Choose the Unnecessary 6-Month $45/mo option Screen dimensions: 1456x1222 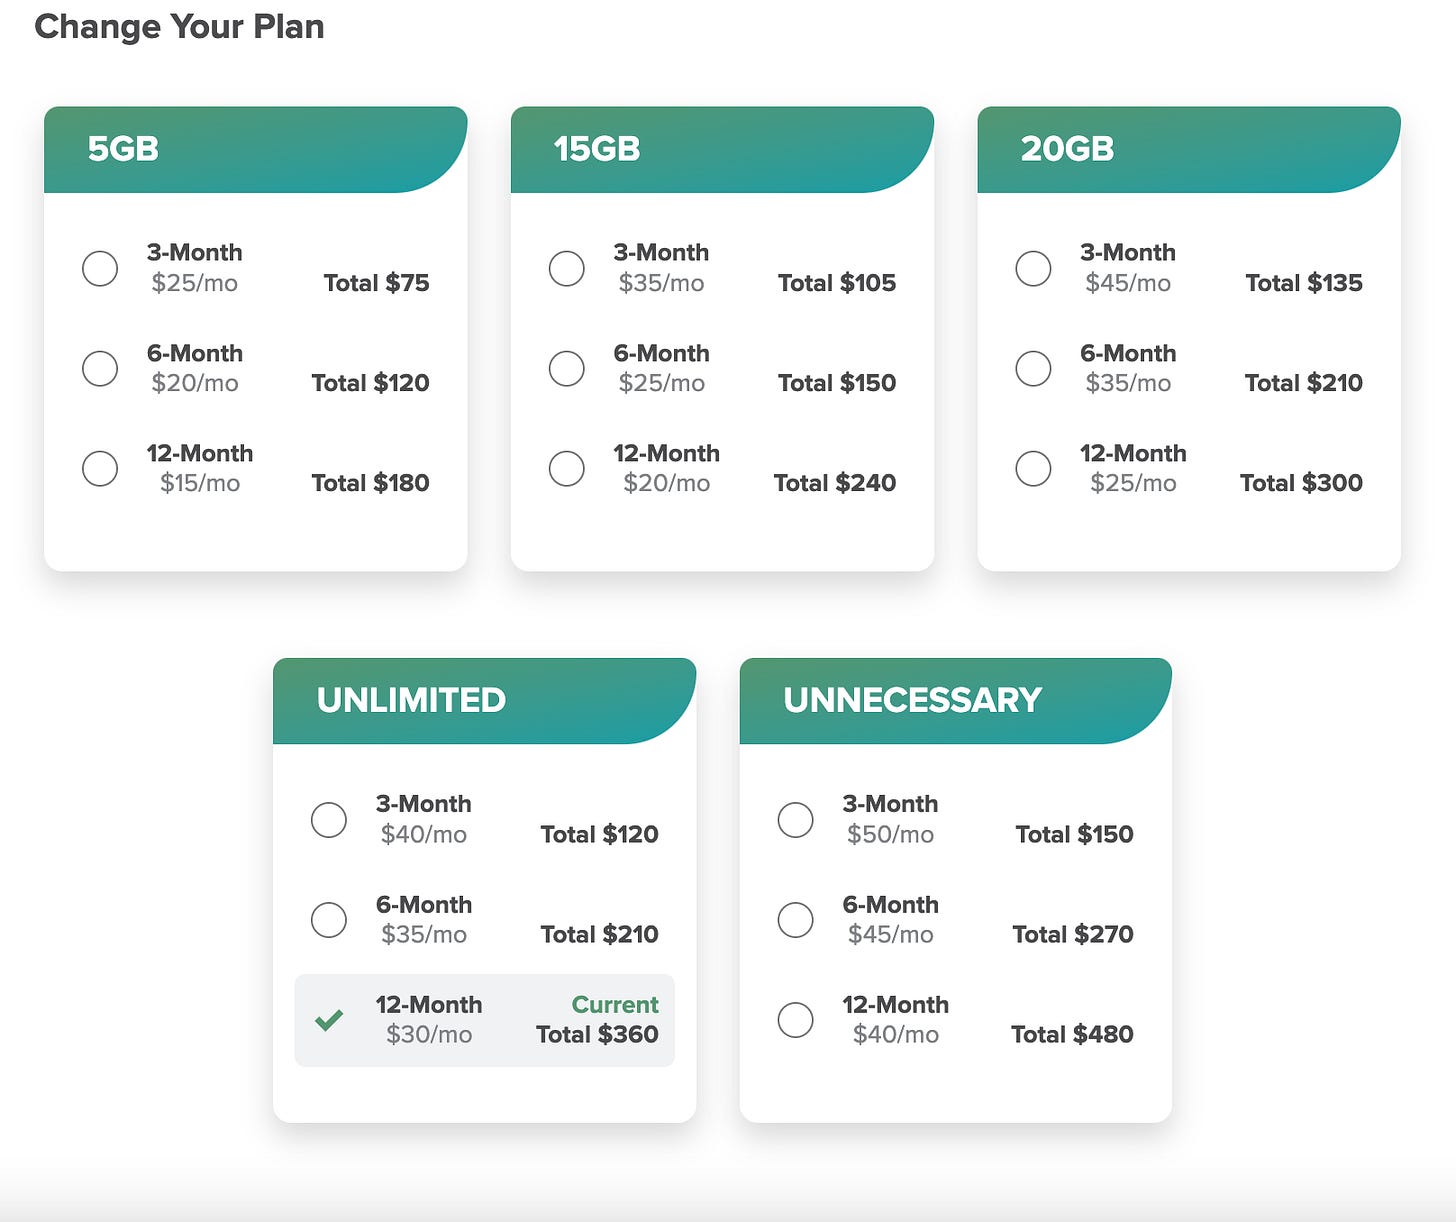(x=796, y=919)
